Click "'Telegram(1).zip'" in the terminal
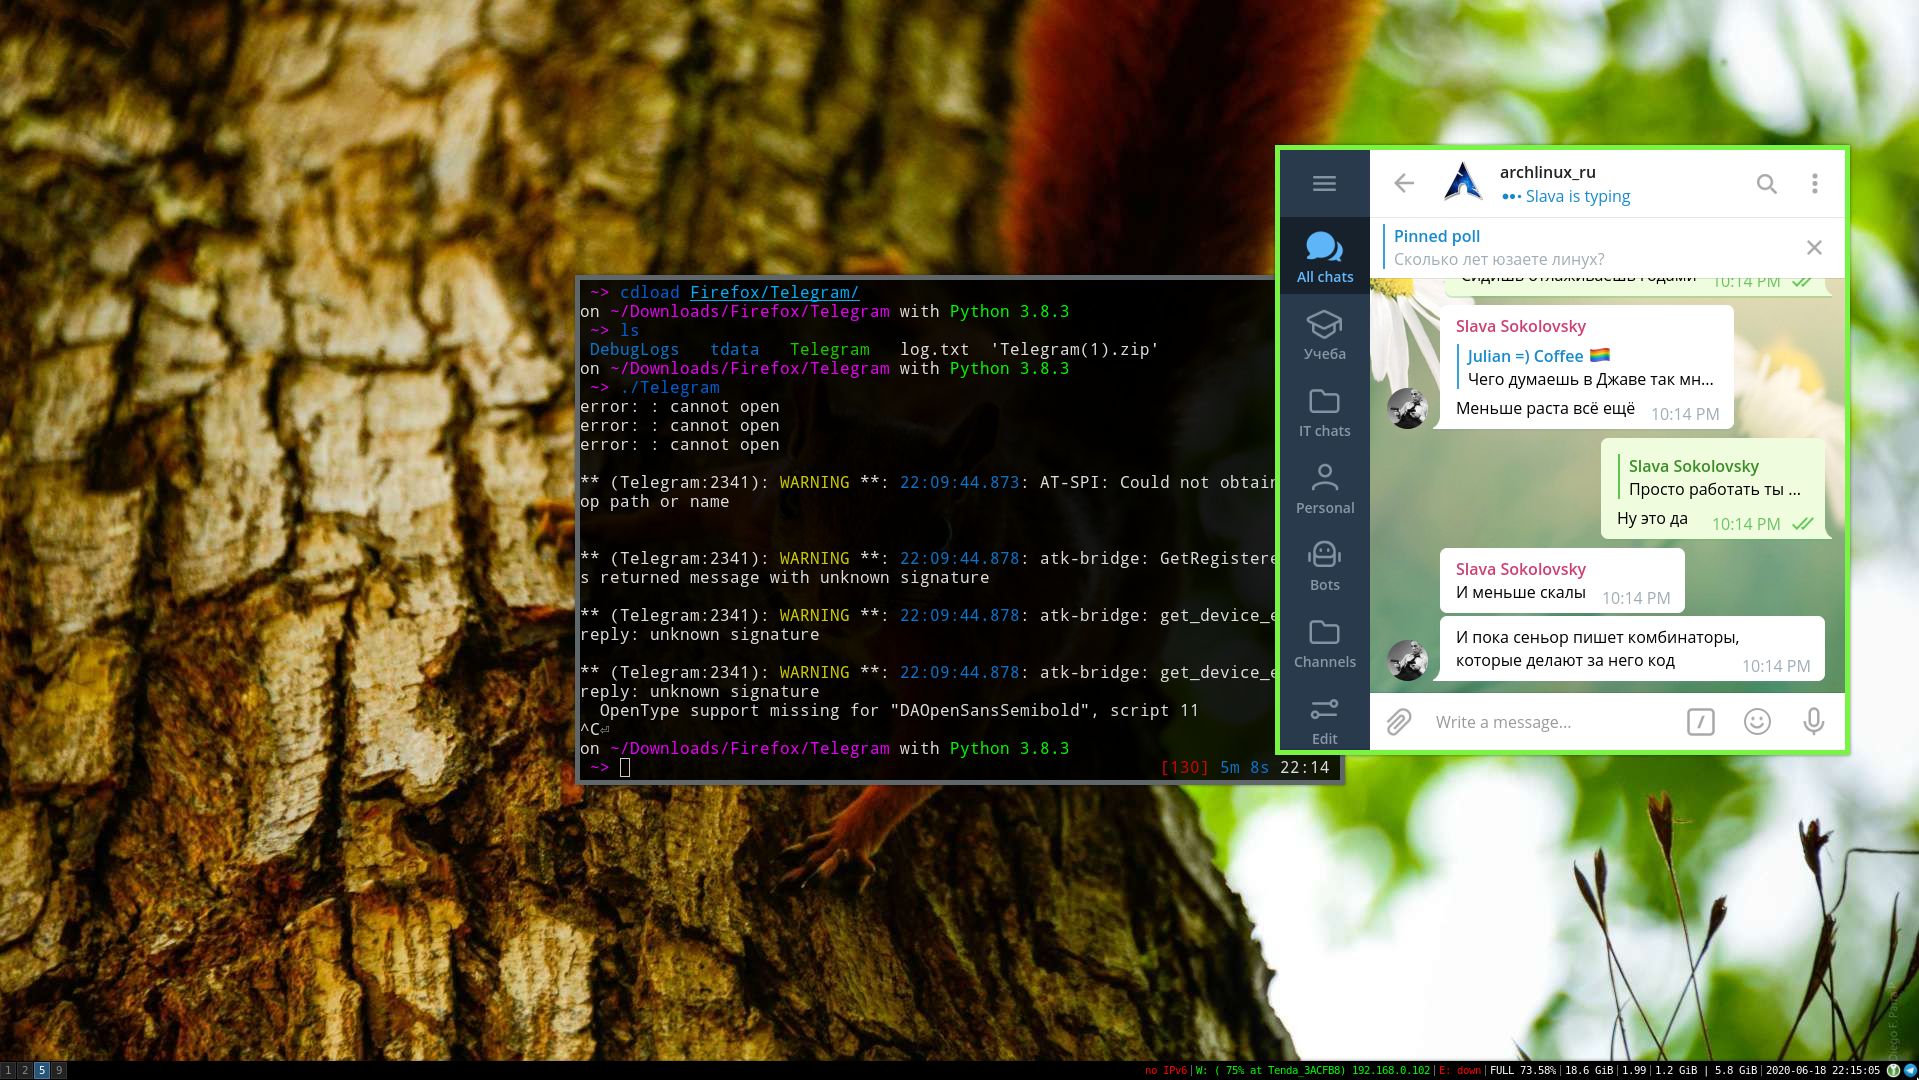Image resolution: width=1919 pixels, height=1080 pixels. 1074,349
